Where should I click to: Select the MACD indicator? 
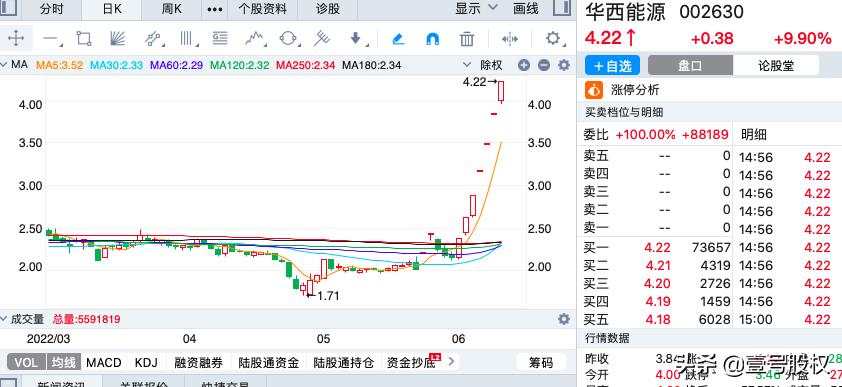(104, 362)
